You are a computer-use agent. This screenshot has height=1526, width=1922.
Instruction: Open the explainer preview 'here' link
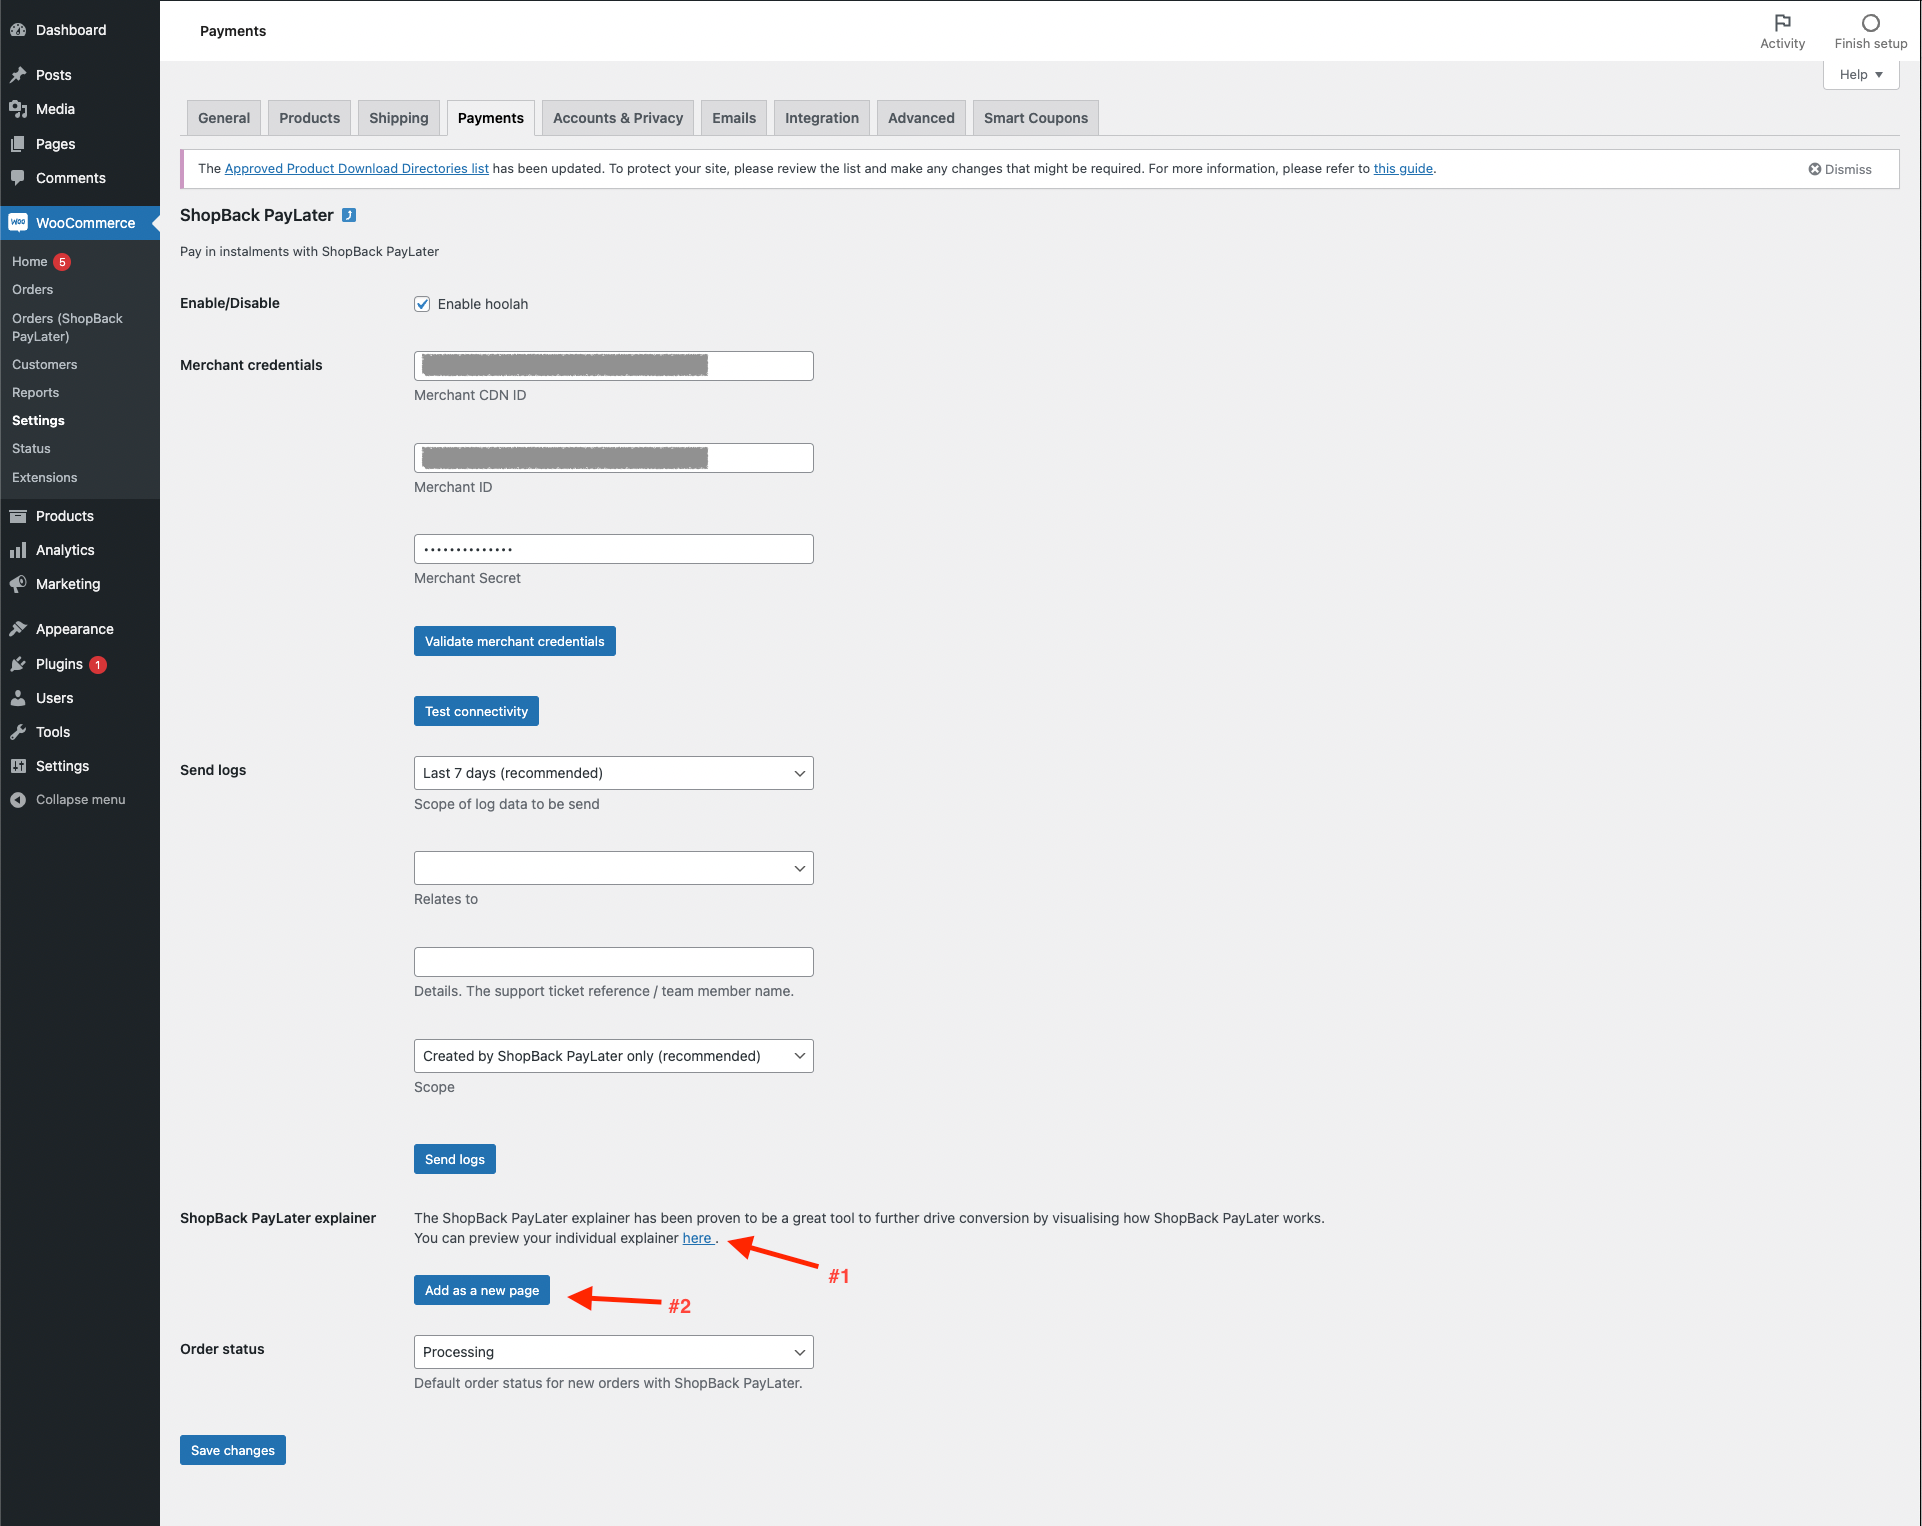click(697, 1238)
